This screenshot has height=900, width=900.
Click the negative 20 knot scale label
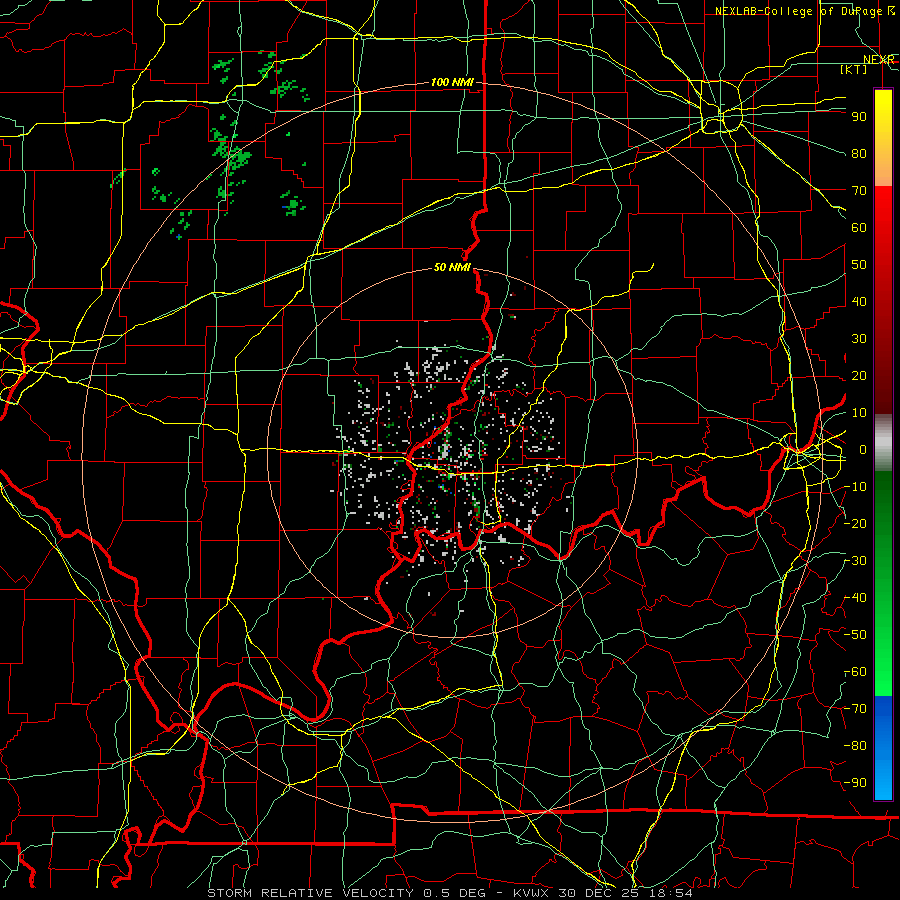855,523
